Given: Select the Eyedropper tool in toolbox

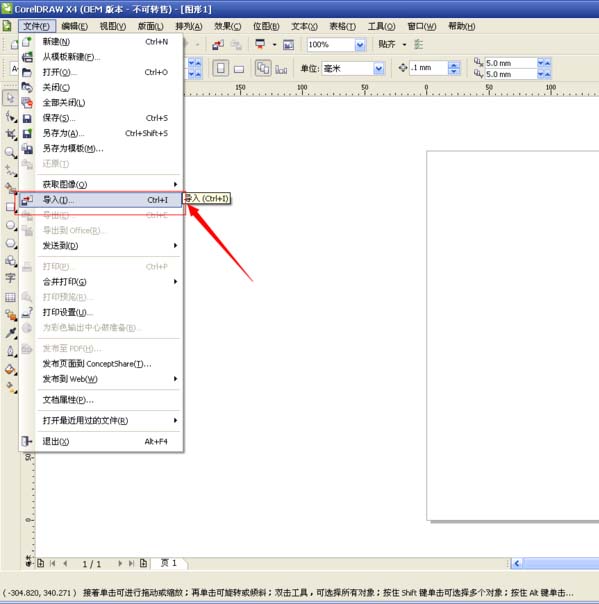Looking at the screenshot, I should [10, 333].
